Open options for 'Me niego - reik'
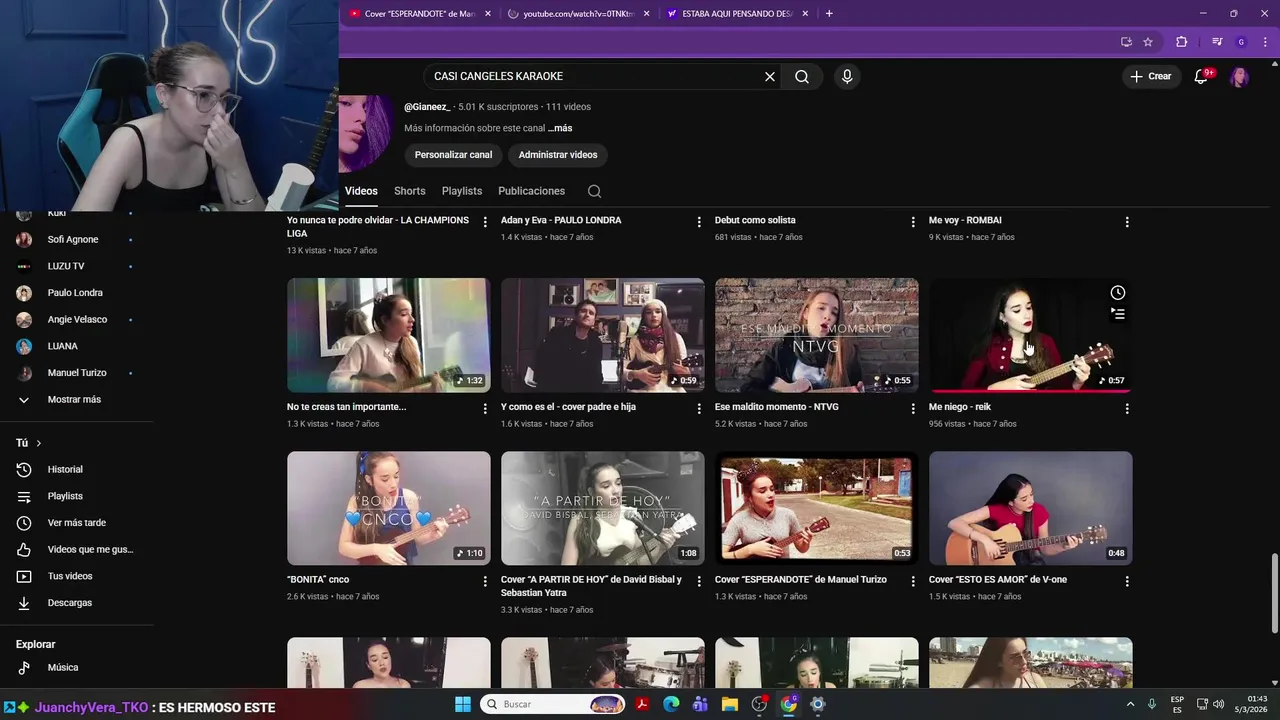Viewport: 1280px width, 720px height. tap(1127, 408)
